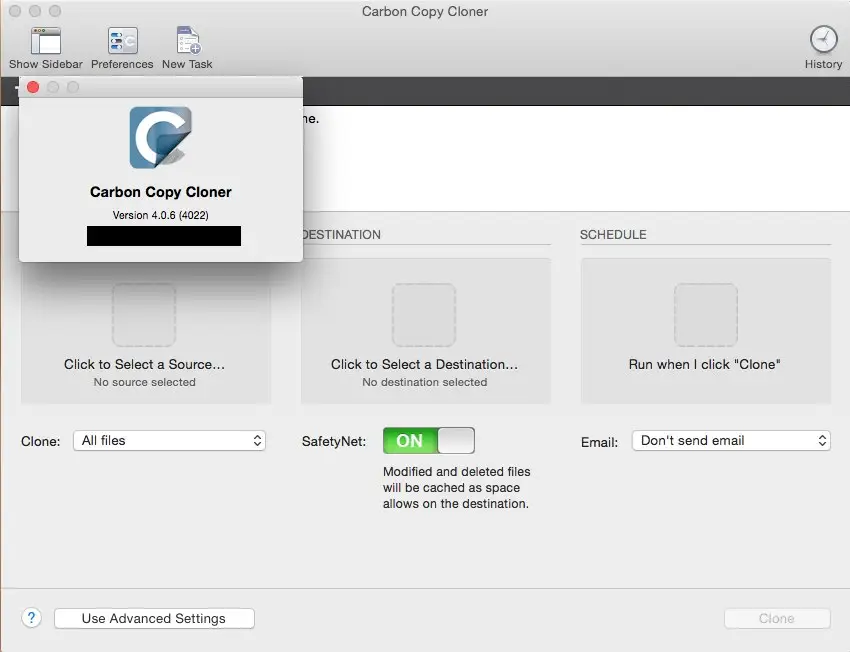Close the About Carbon Copy Cloner window
The width and height of the screenshot is (850, 652).
coord(33,87)
